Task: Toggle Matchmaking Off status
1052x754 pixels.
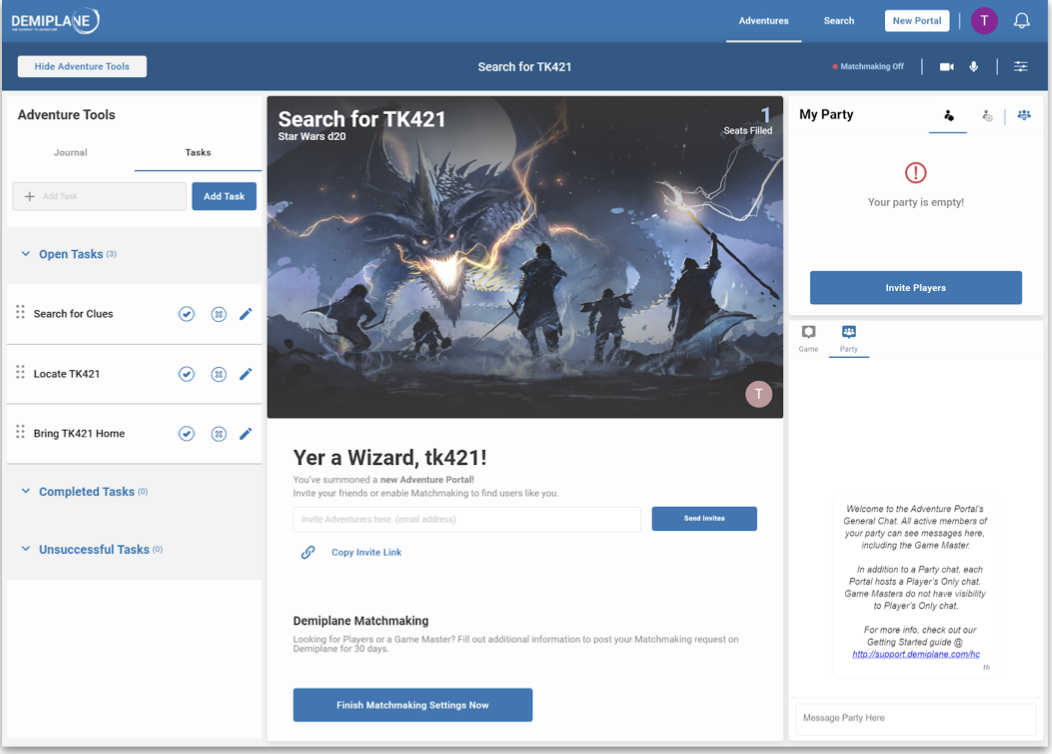Action: [x=868, y=66]
